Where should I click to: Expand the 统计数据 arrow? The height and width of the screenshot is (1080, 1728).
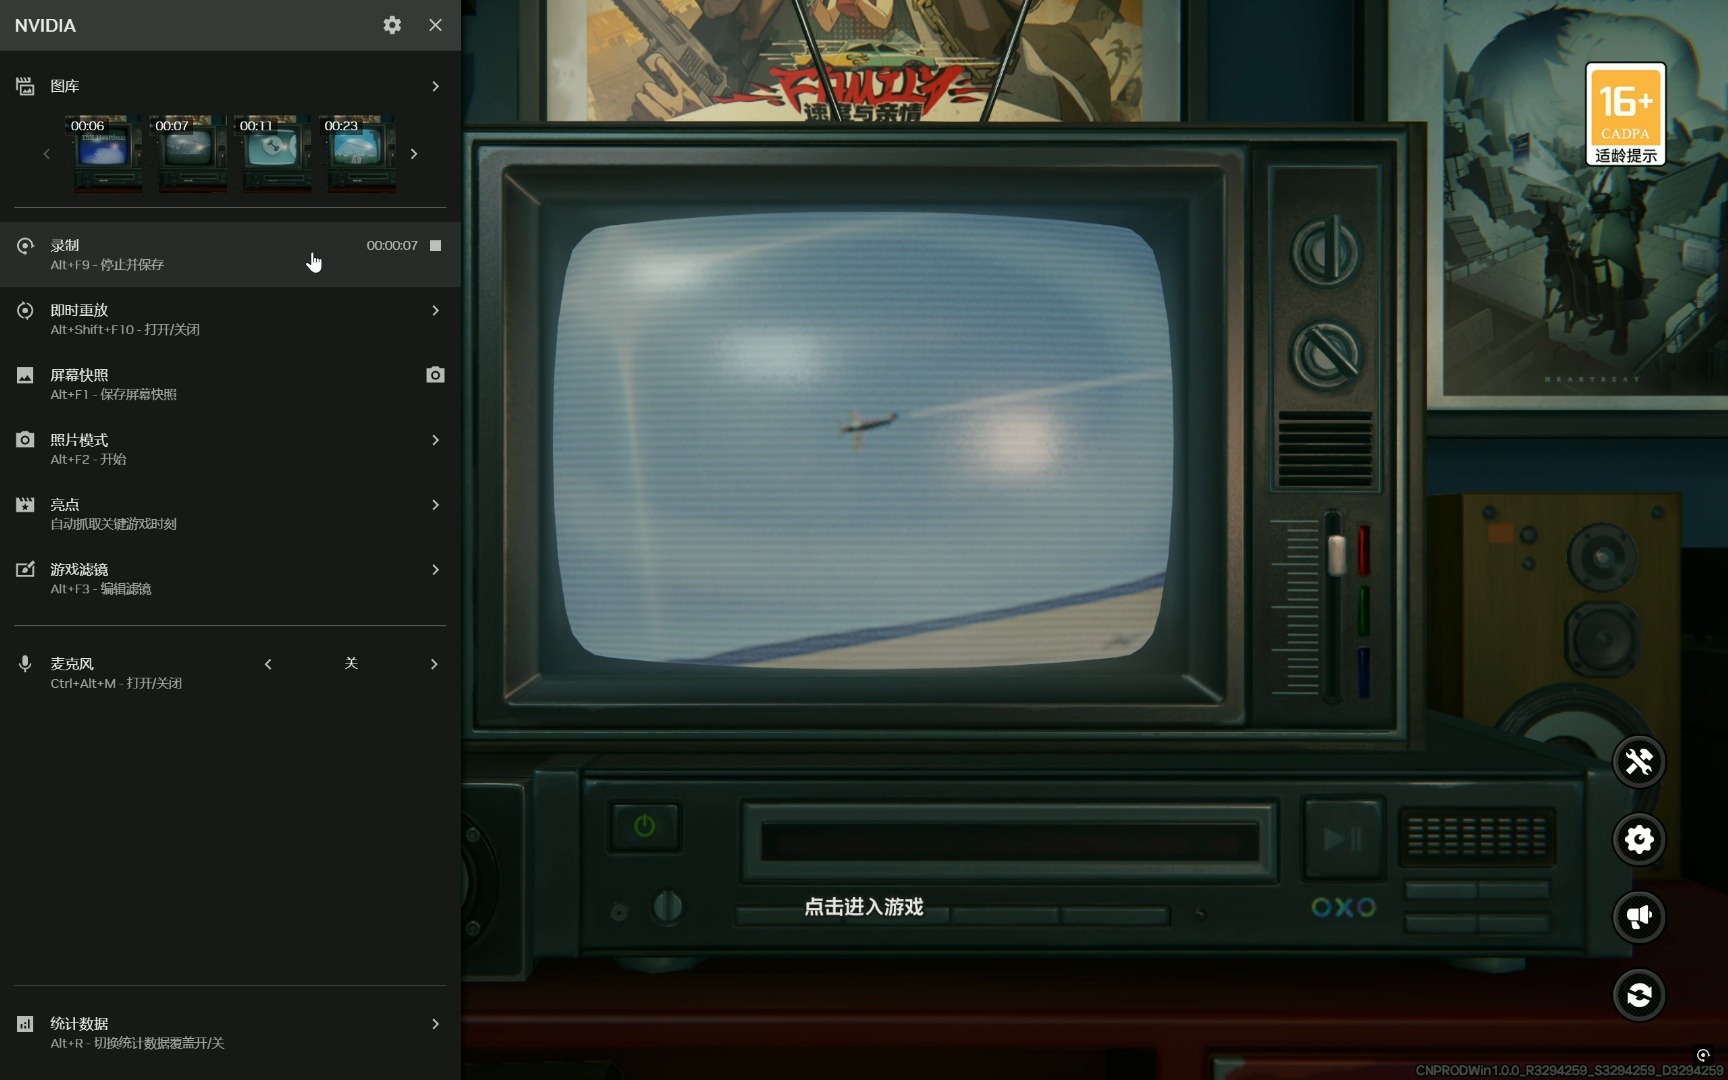click(435, 1024)
